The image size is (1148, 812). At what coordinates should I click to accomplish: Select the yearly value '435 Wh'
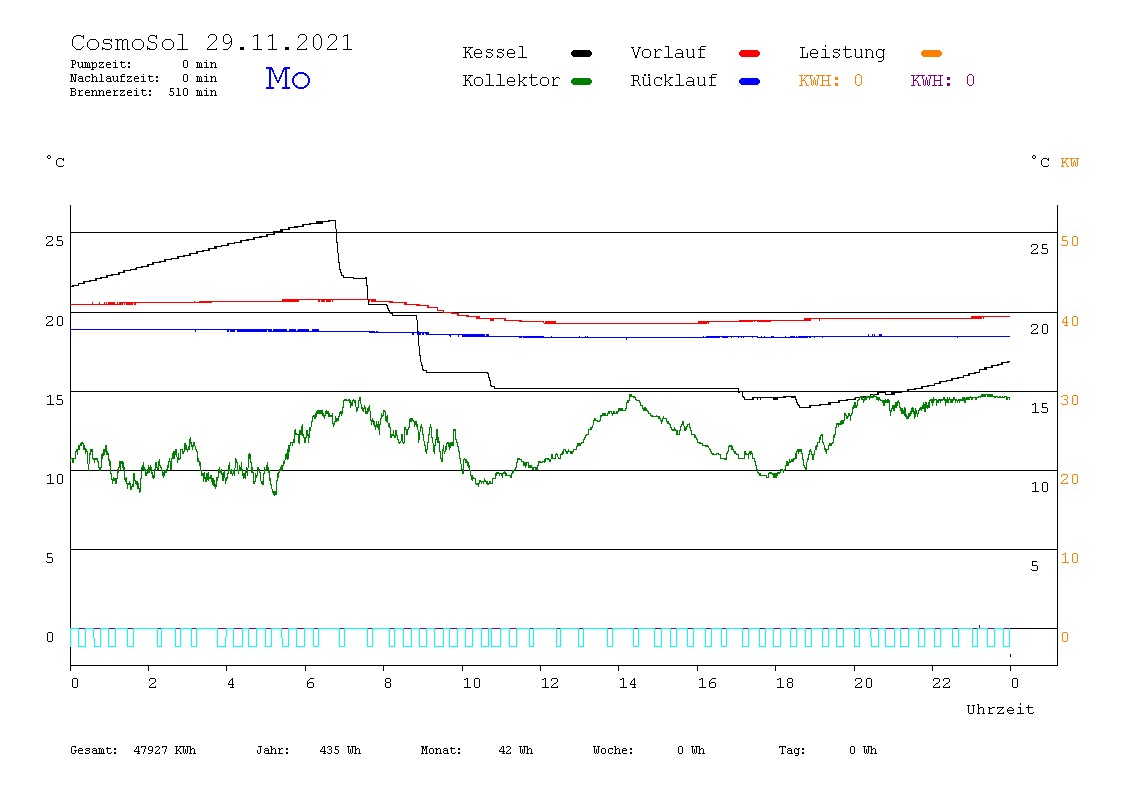340,750
